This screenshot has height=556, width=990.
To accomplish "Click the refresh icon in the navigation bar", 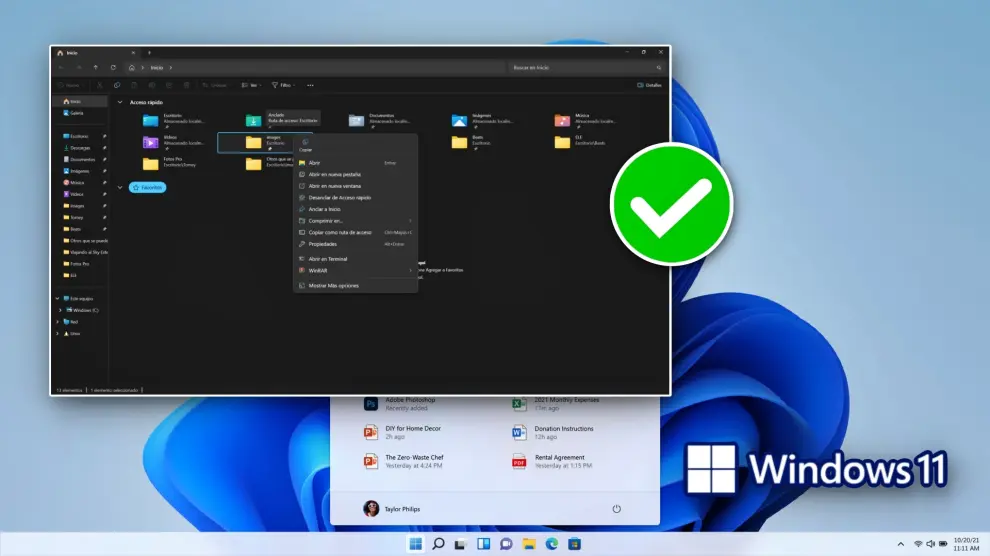I will (x=113, y=68).
